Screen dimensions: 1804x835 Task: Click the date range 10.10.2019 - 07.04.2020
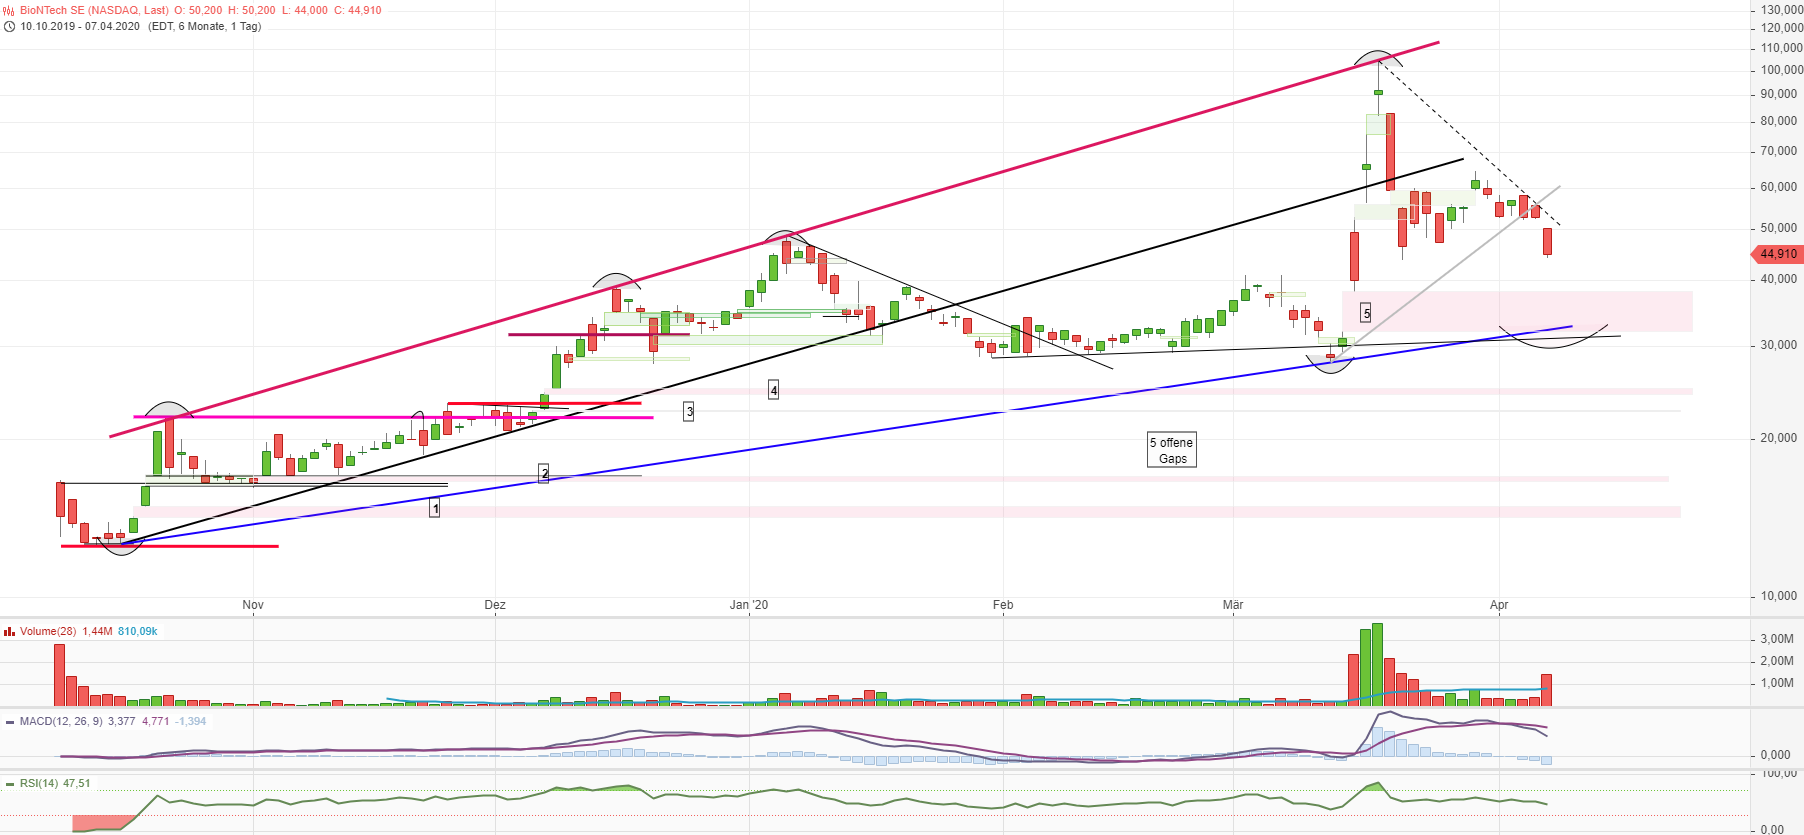tap(80, 26)
